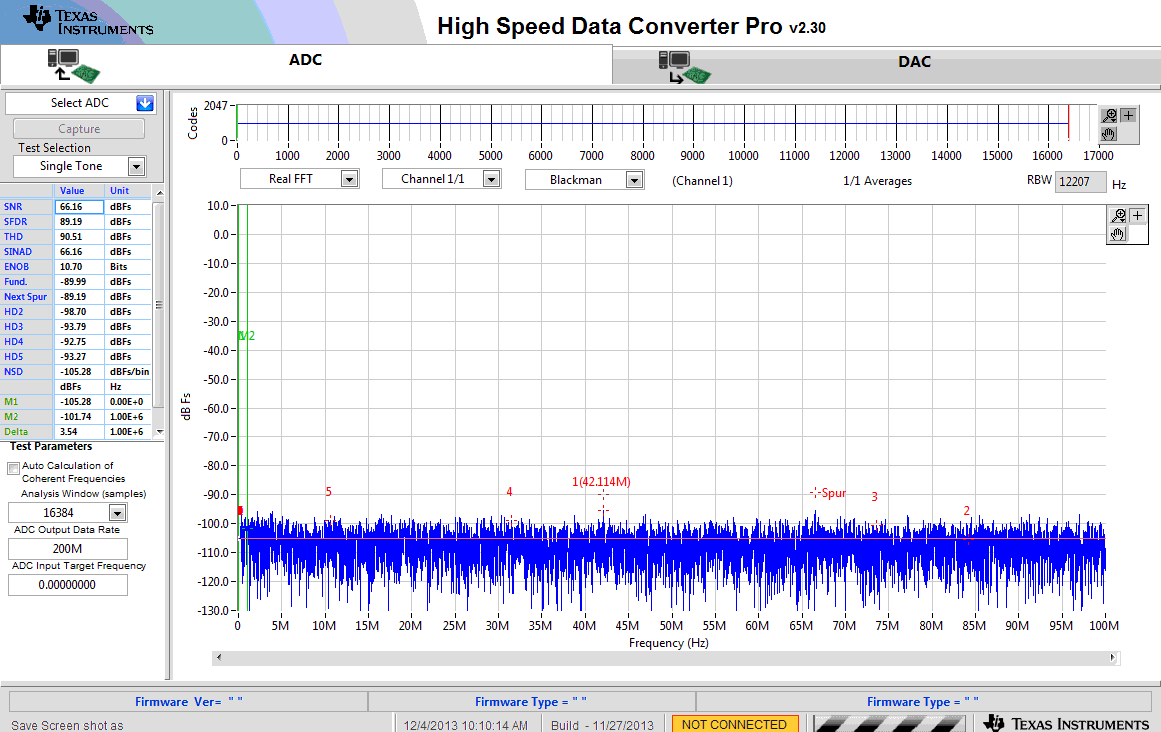Select zoom tool on the Codes plot
The height and width of the screenshot is (732, 1161).
(1108, 115)
